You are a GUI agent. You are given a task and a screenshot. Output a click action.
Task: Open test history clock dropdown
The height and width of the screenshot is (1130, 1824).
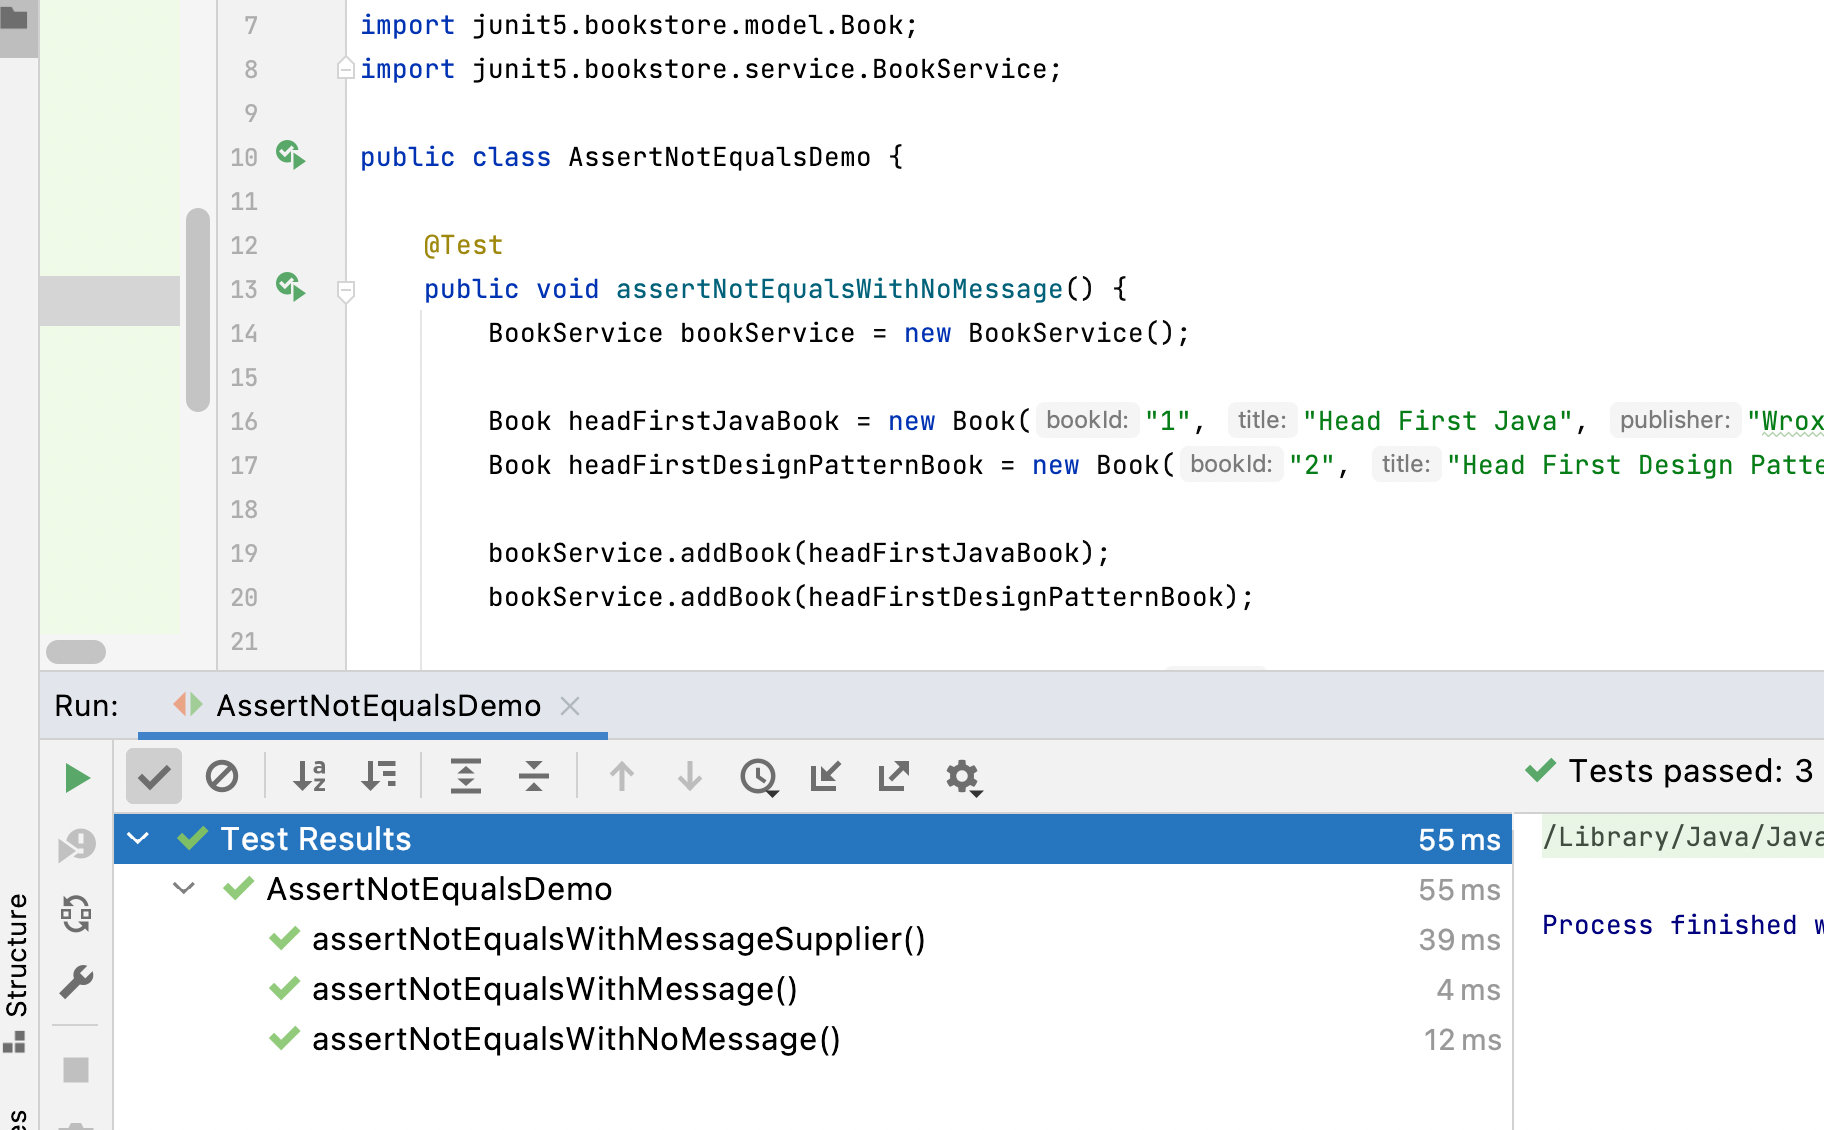click(759, 777)
